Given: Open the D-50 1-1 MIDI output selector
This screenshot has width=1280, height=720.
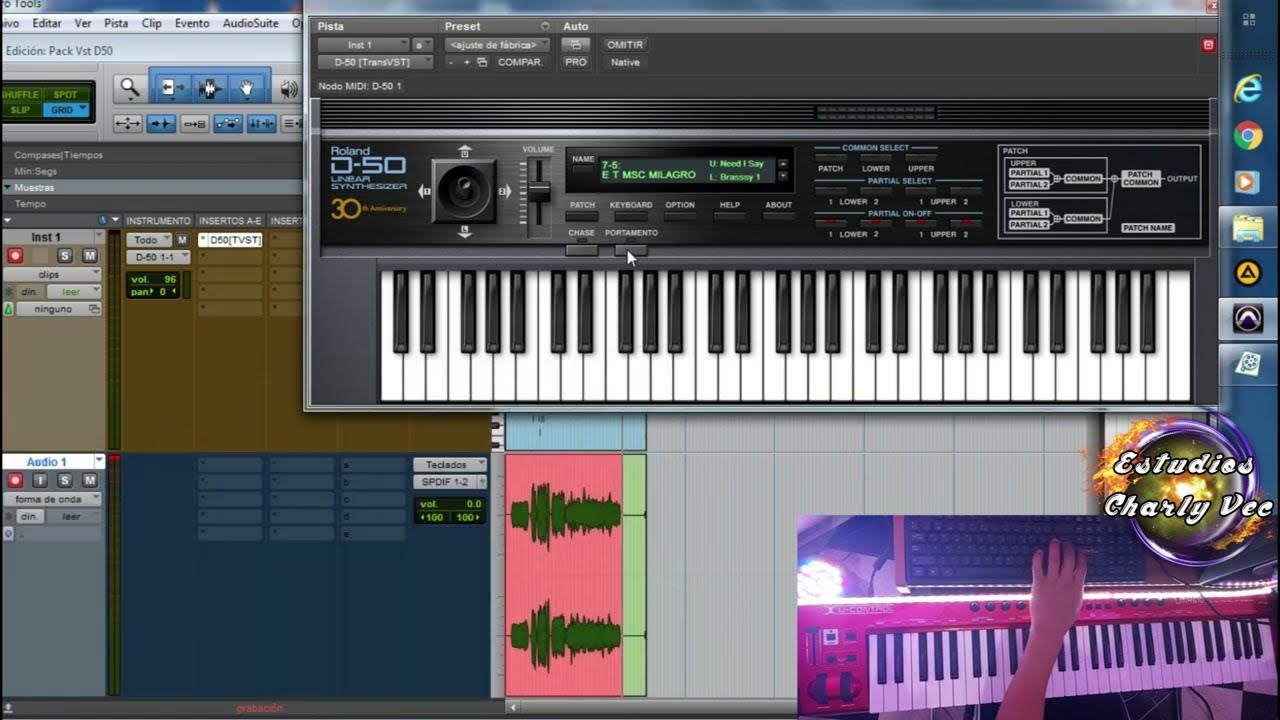Looking at the screenshot, I should pos(158,257).
